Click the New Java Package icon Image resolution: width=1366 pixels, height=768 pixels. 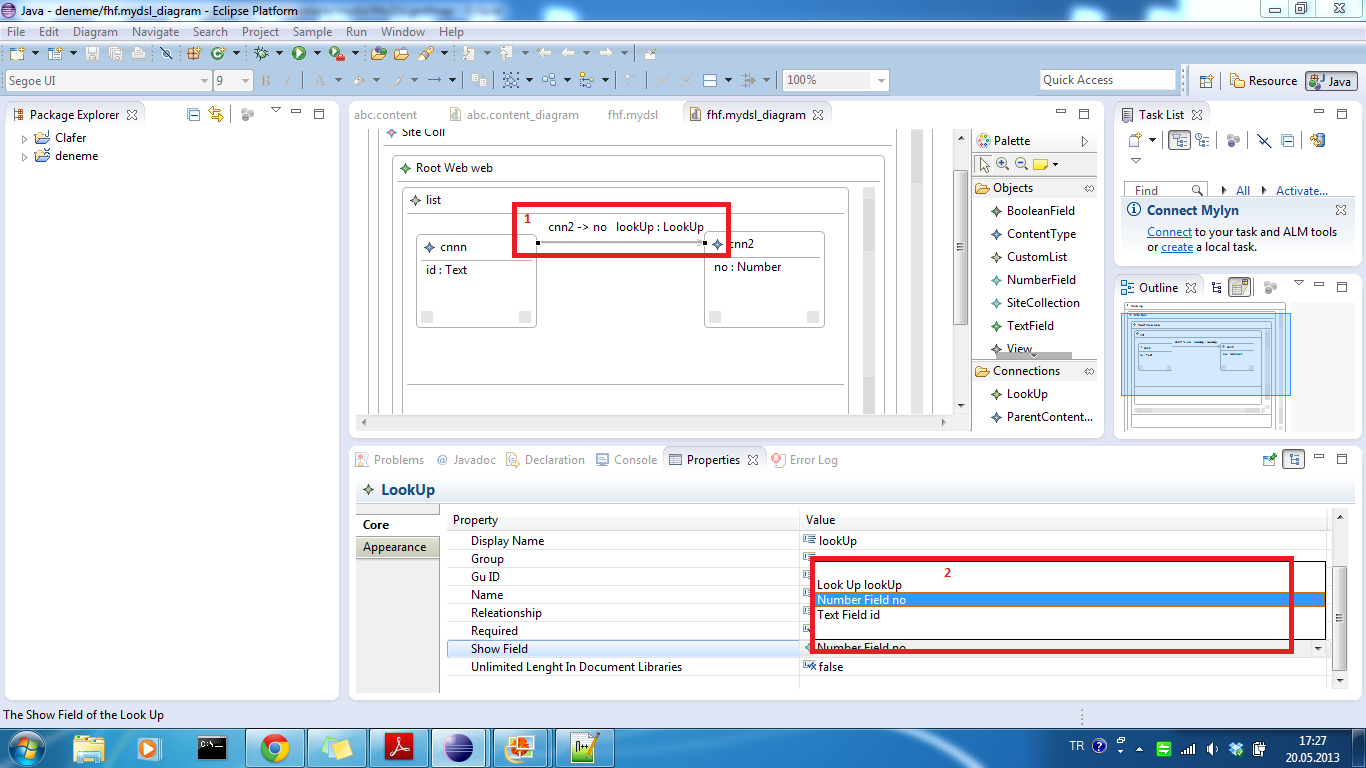tap(194, 53)
